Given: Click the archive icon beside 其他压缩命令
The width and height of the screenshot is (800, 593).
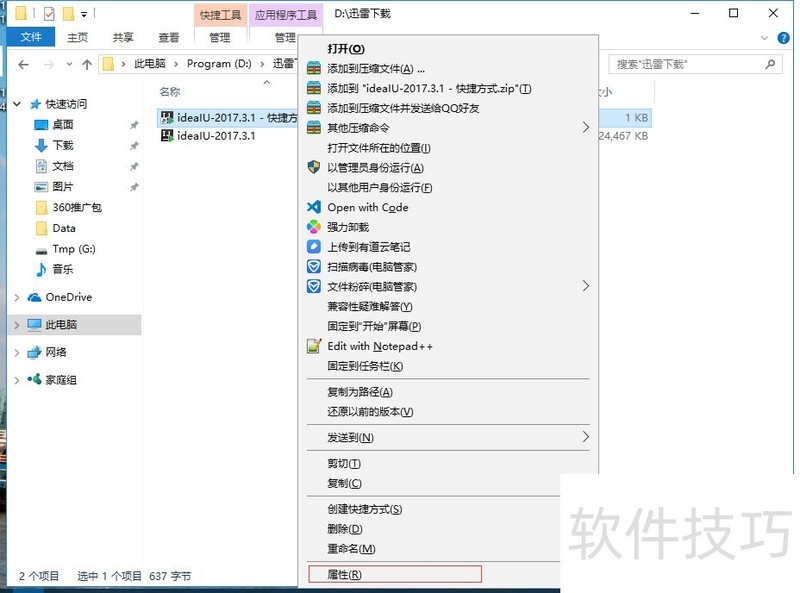Looking at the screenshot, I should (x=314, y=128).
